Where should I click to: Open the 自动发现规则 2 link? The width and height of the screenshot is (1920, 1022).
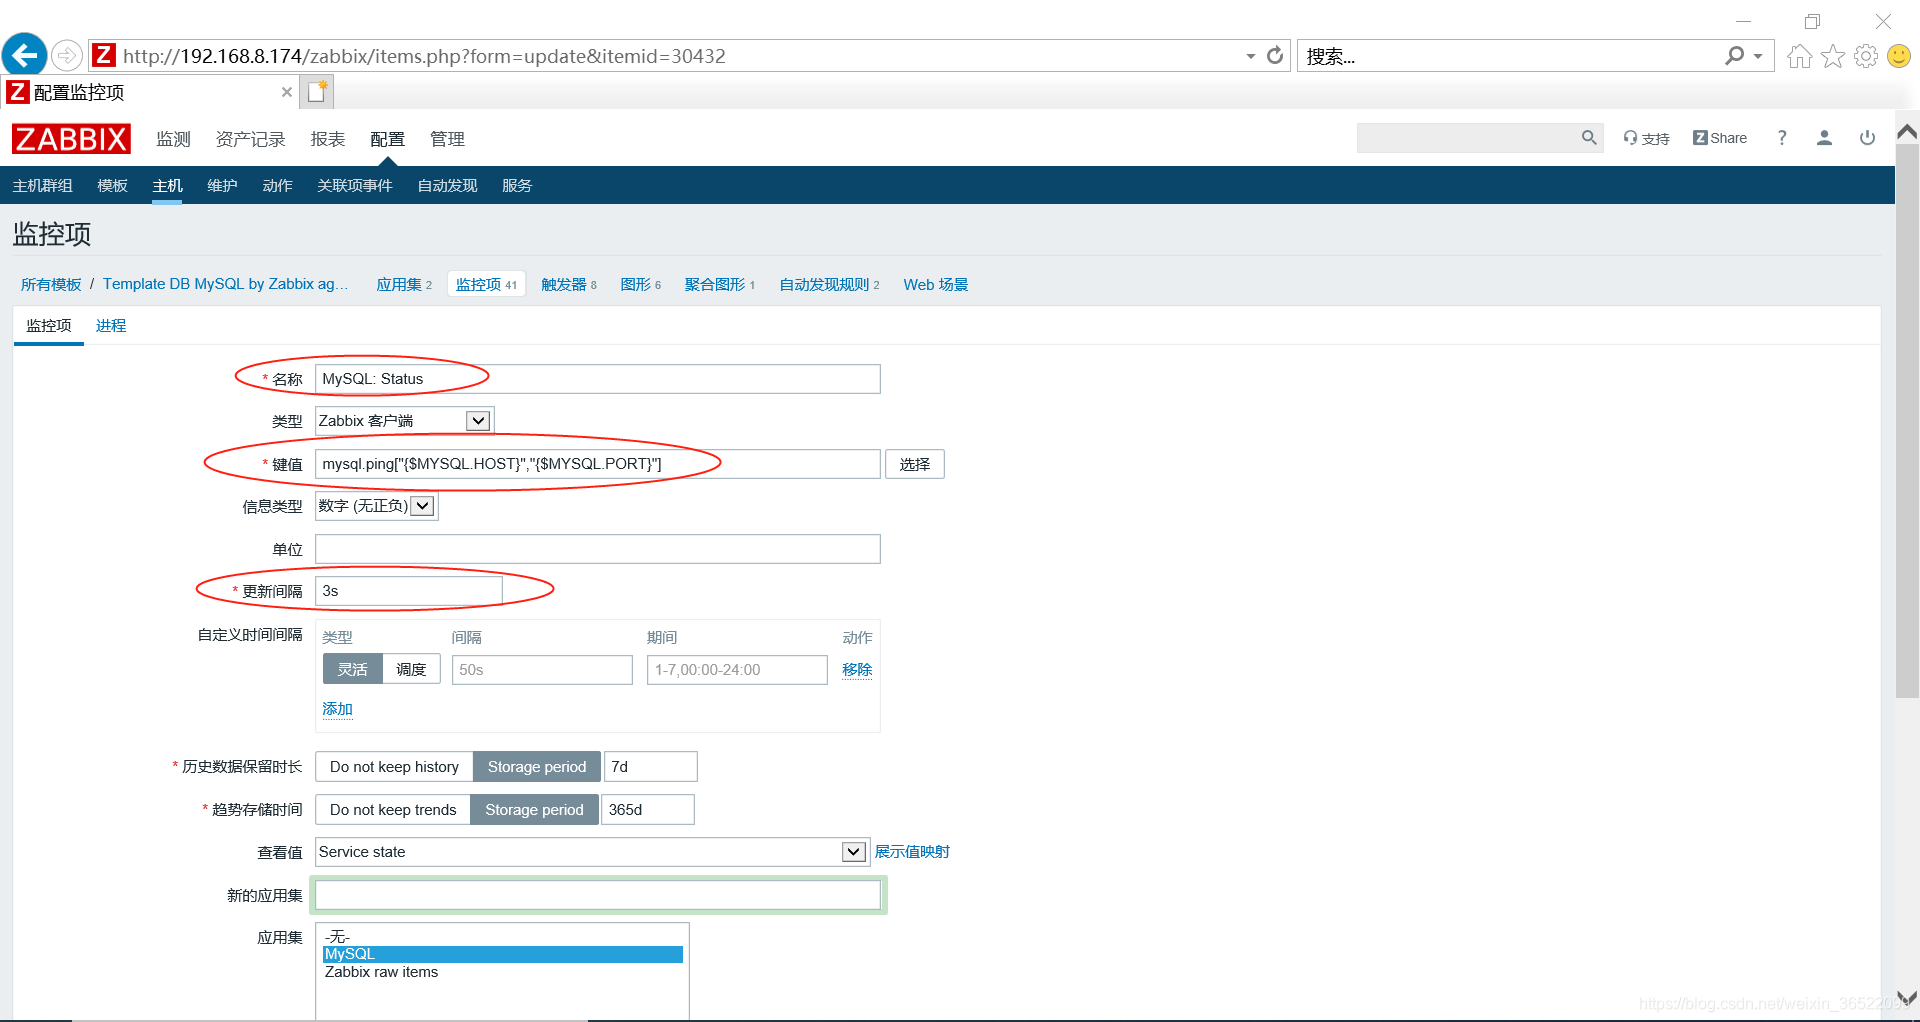(x=829, y=285)
